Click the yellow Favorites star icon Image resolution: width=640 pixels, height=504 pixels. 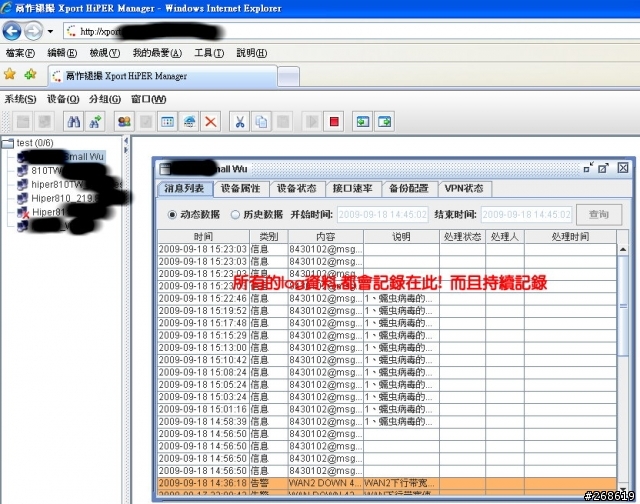10,74
